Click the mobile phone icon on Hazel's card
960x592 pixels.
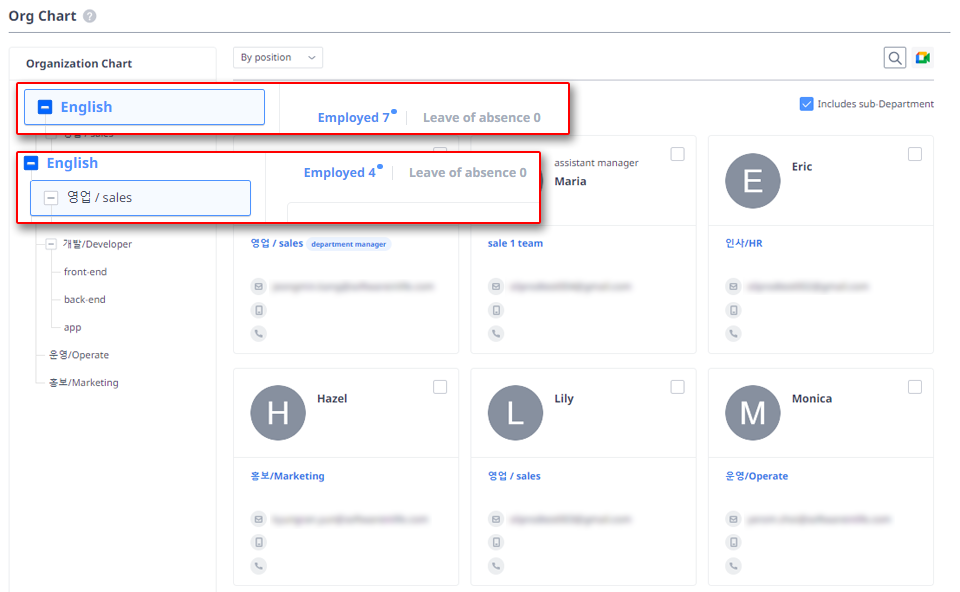(258, 543)
